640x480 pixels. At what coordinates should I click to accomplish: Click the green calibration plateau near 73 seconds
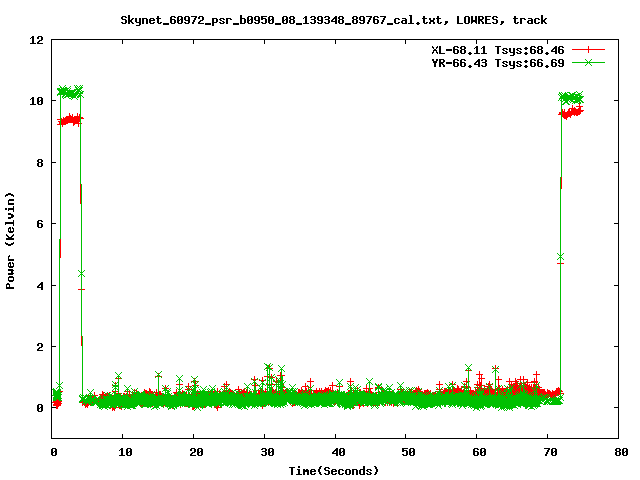pyautogui.click(x=571, y=98)
